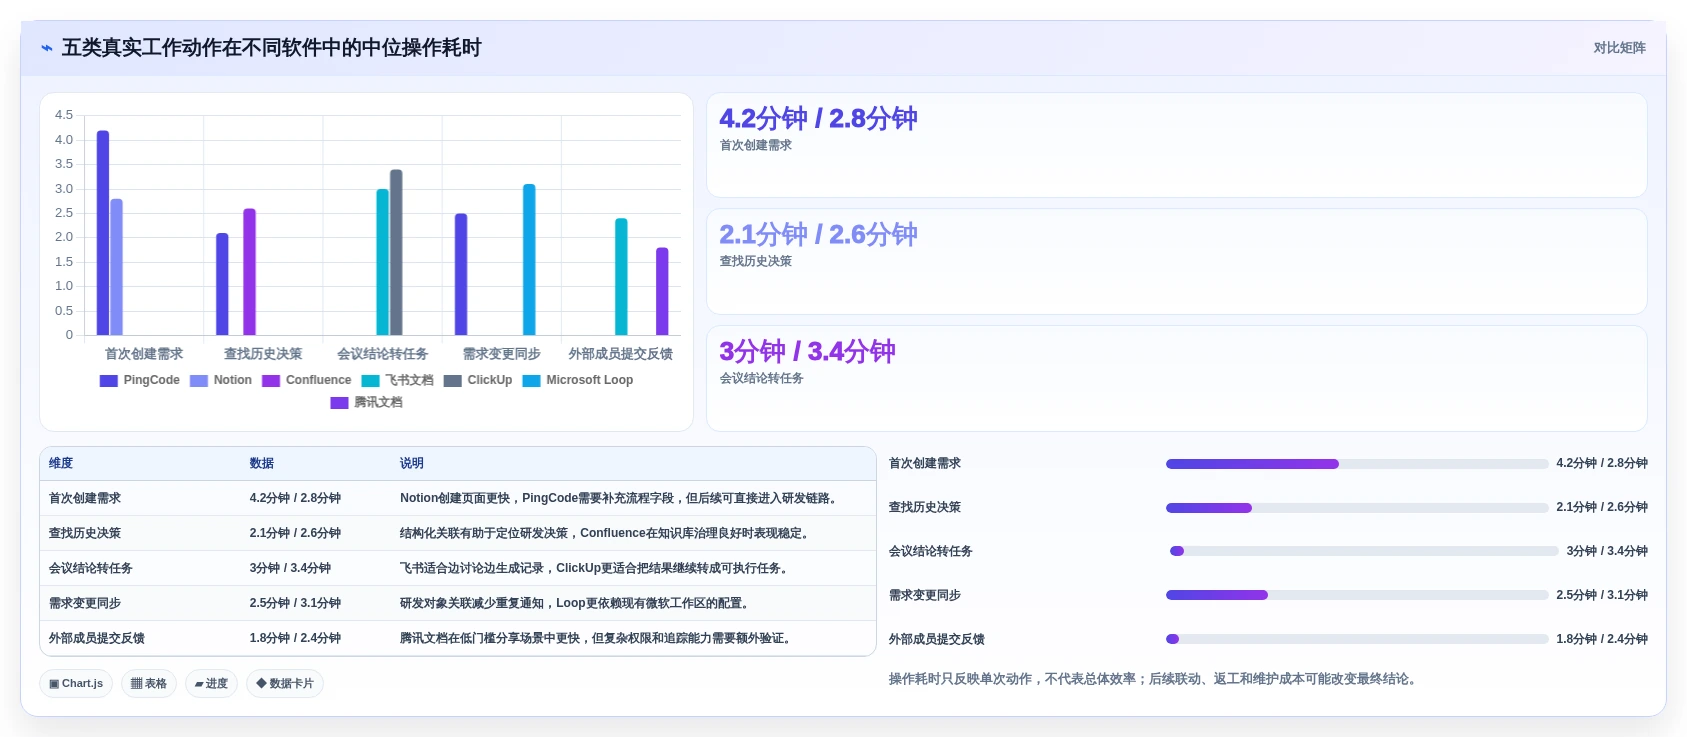Select the 数据卡片 chip
1687x737 pixels.
pos(285,684)
